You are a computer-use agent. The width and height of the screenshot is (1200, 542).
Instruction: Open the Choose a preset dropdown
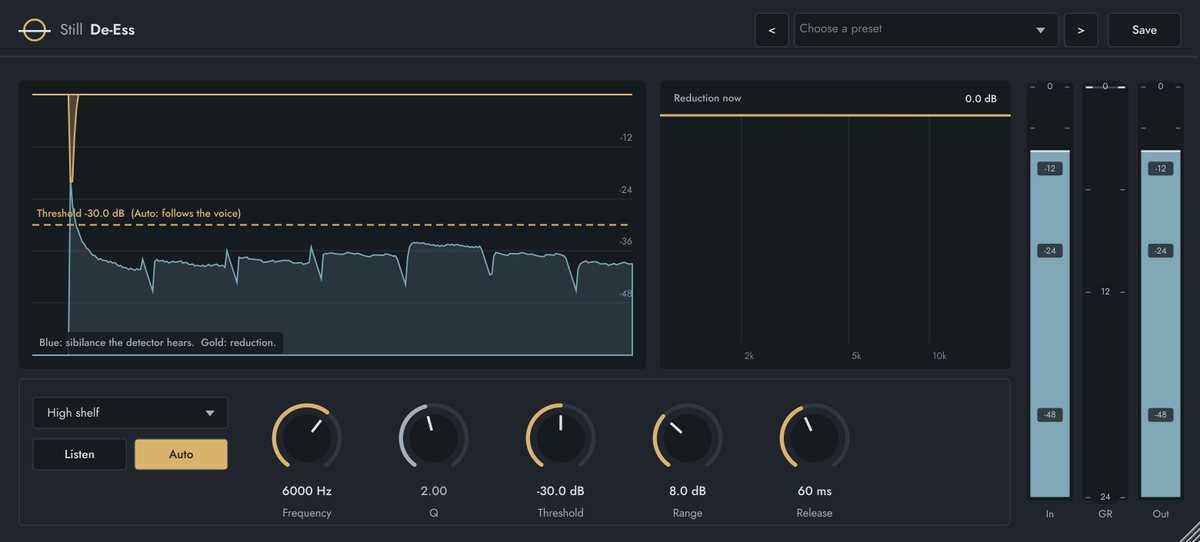tap(926, 30)
